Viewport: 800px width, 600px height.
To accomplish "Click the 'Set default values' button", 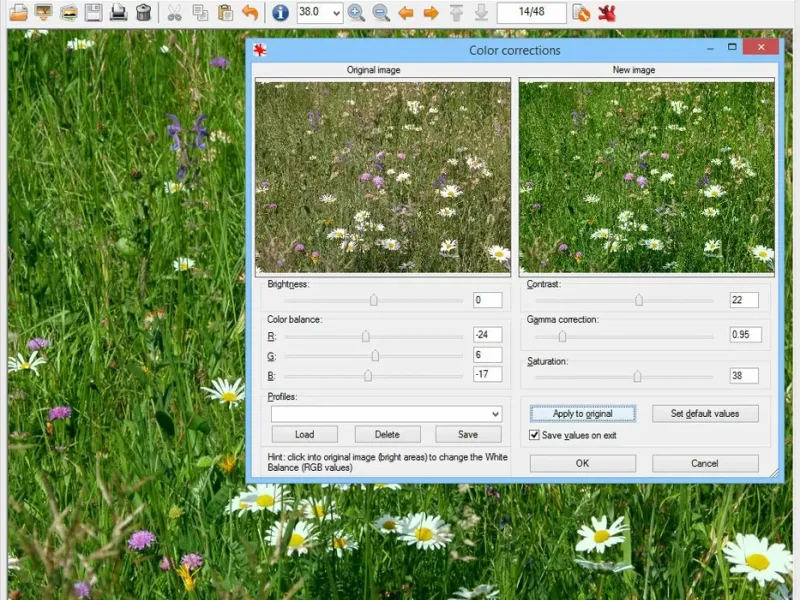I will (x=705, y=414).
